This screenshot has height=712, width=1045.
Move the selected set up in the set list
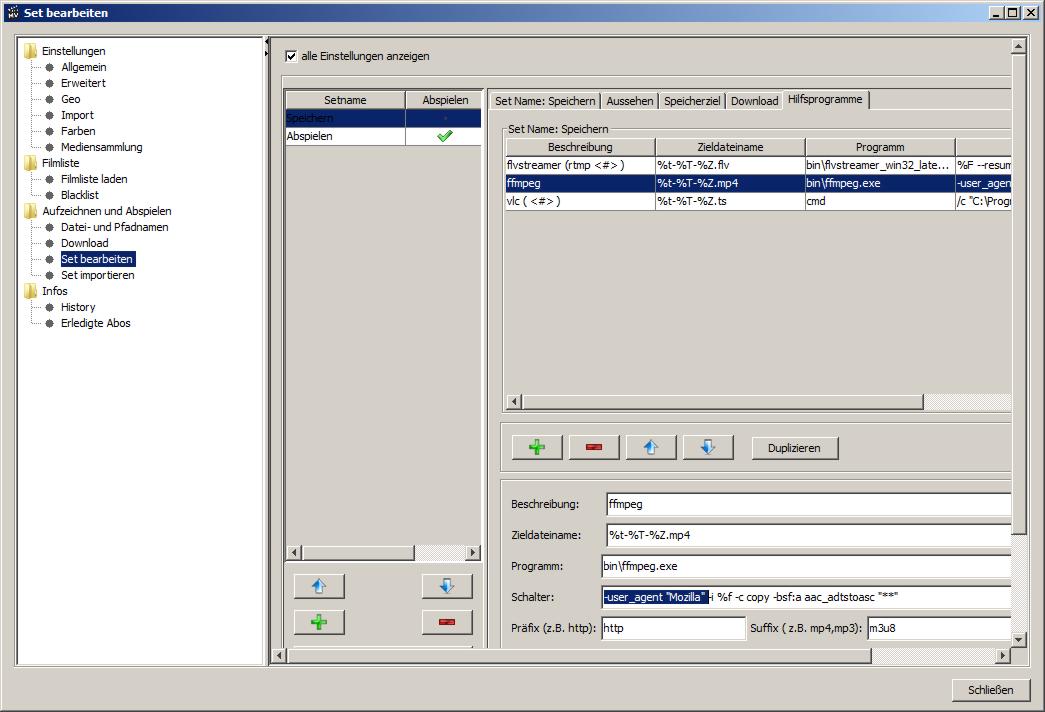pos(319,586)
